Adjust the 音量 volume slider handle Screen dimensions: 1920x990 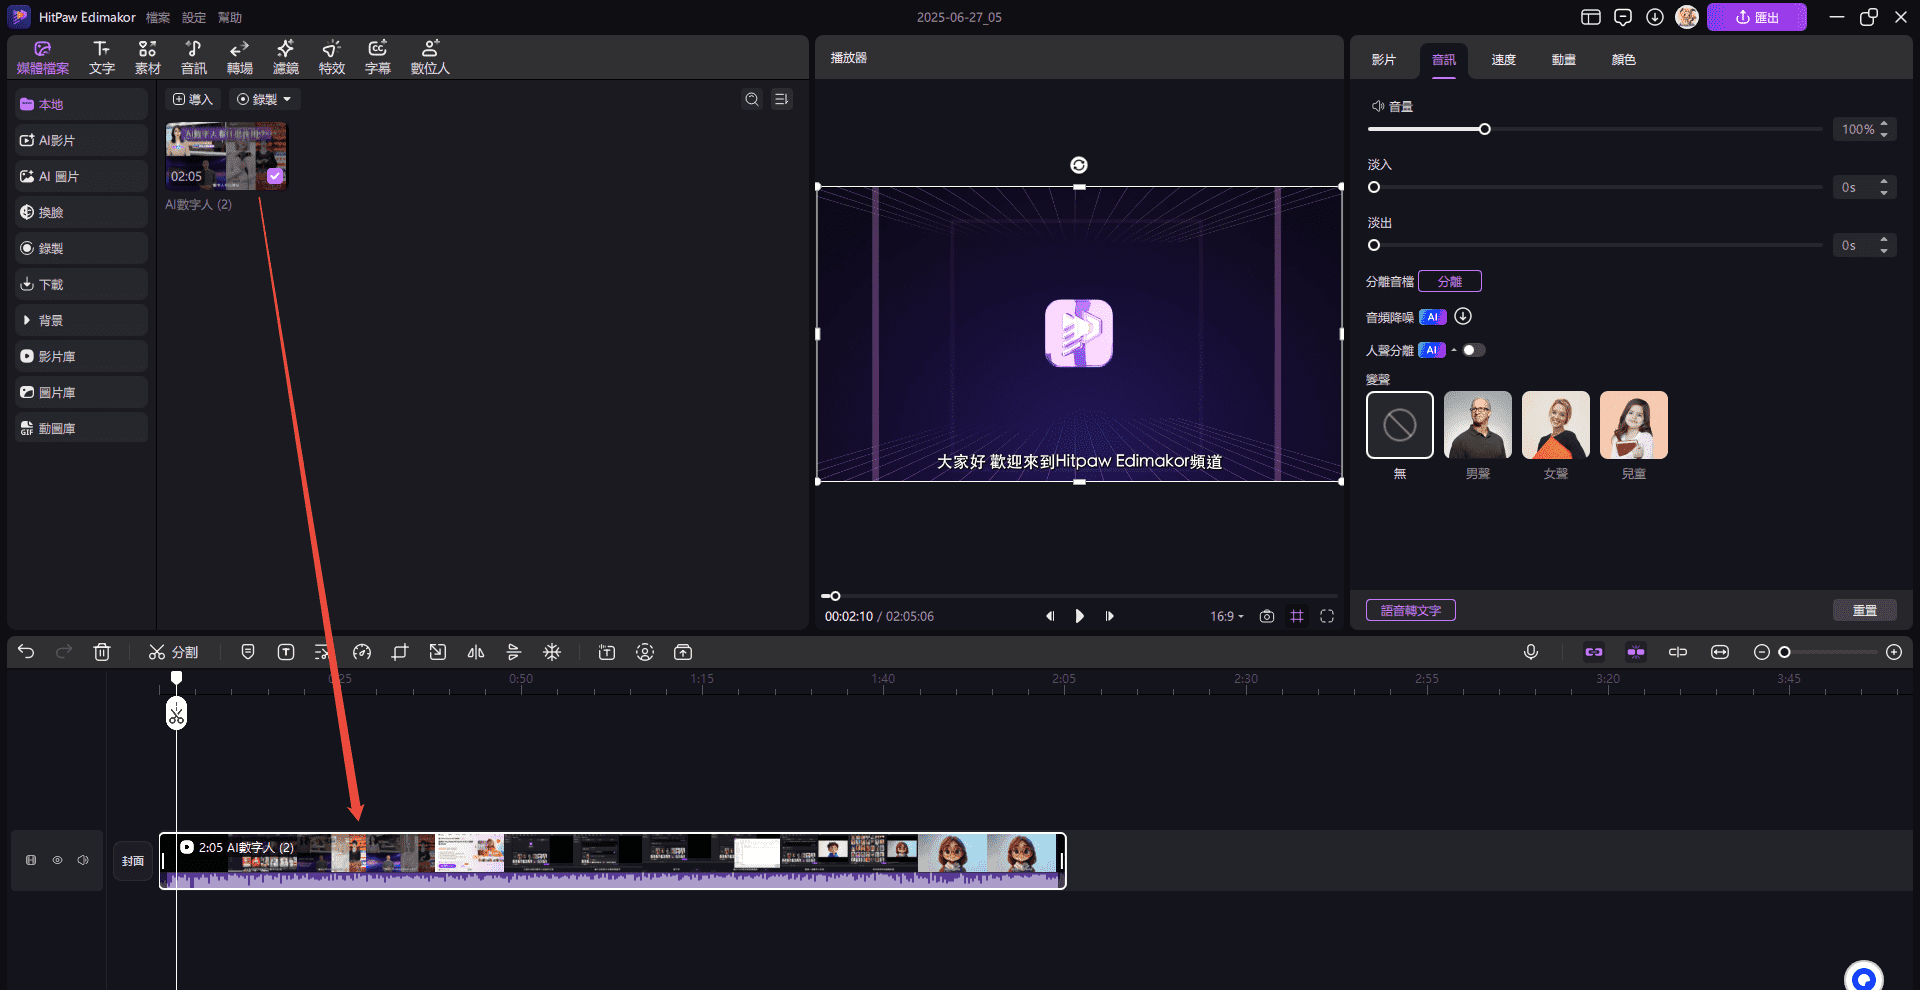point(1485,129)
